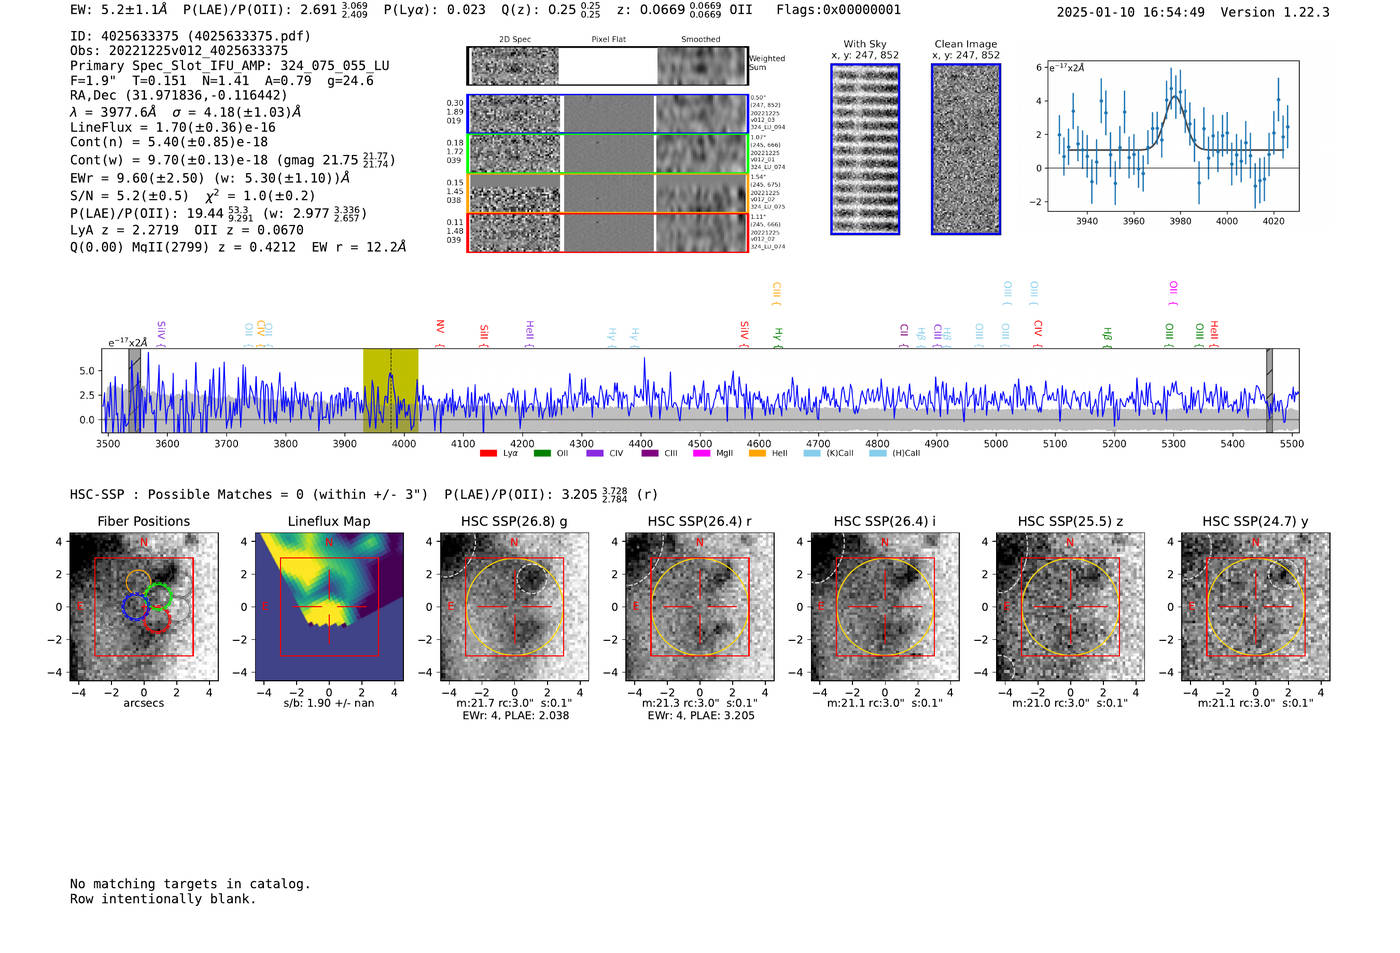Open the HSC SSP y-band cutout

(1256, 607)
